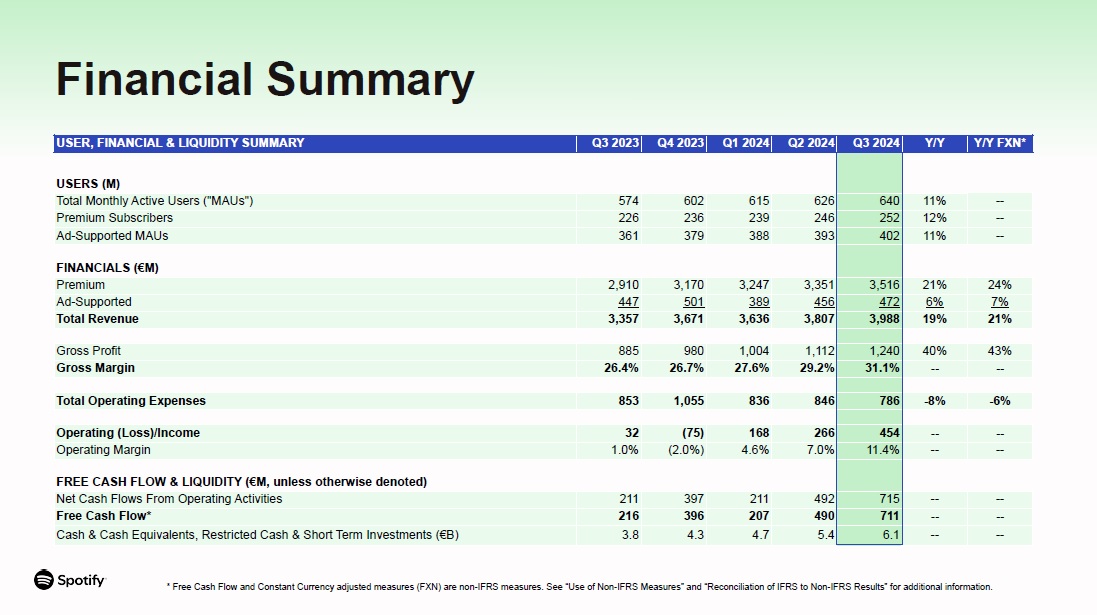Click the Spotify logo icon
Image resolution: width=1097 pixels, height=615 pixels.
pos(44,580)
